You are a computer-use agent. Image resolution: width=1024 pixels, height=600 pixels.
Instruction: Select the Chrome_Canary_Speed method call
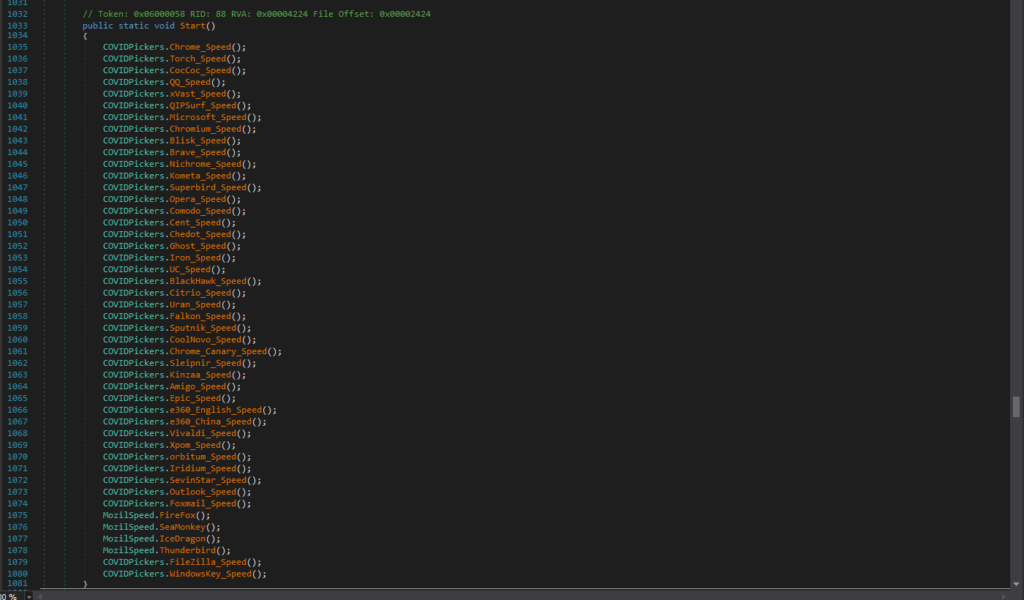pyautogui.click(x=218, y=351)
